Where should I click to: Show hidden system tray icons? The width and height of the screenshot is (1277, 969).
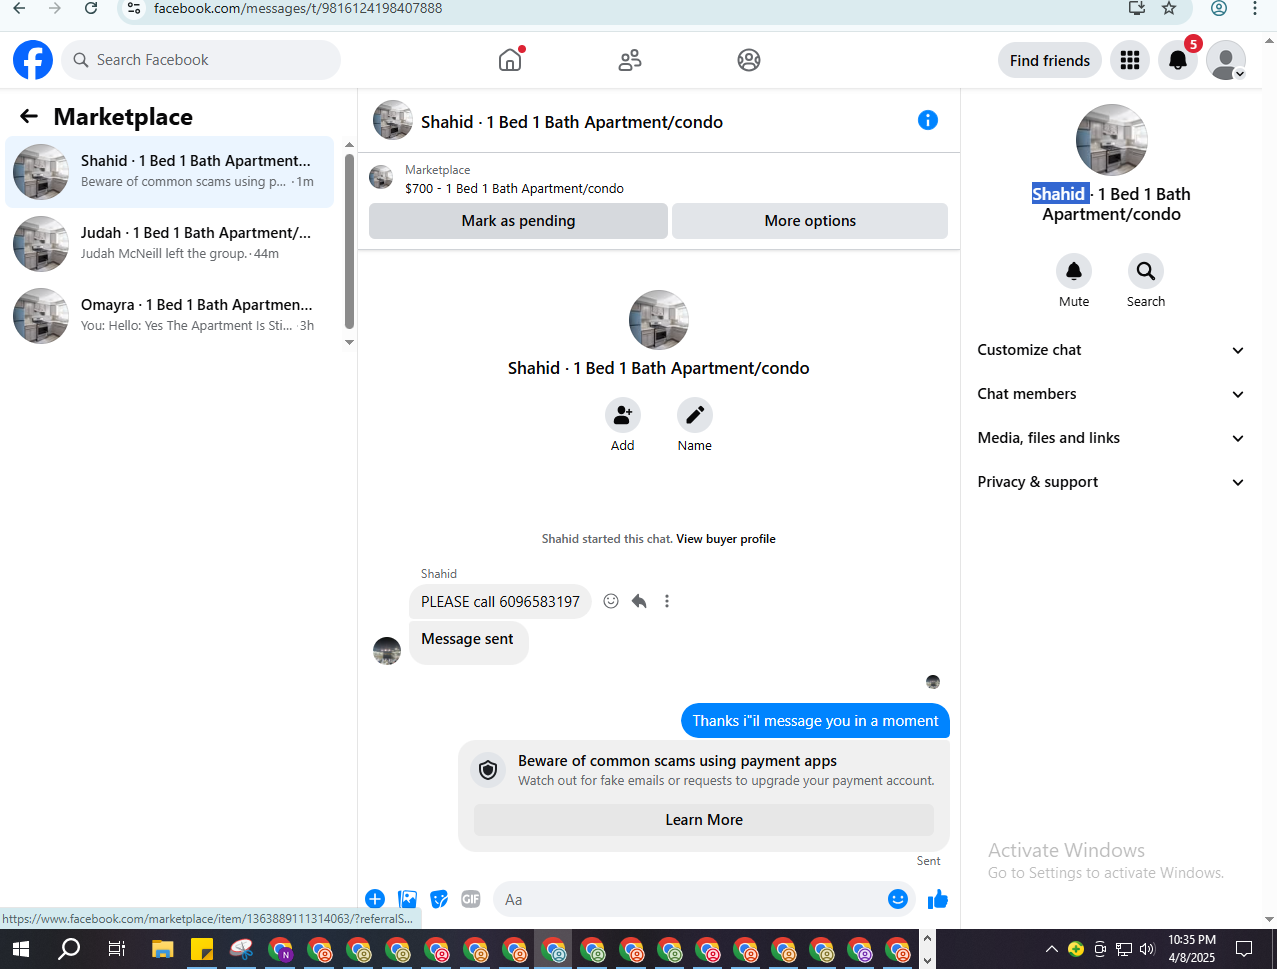(x=1051, y=949)
